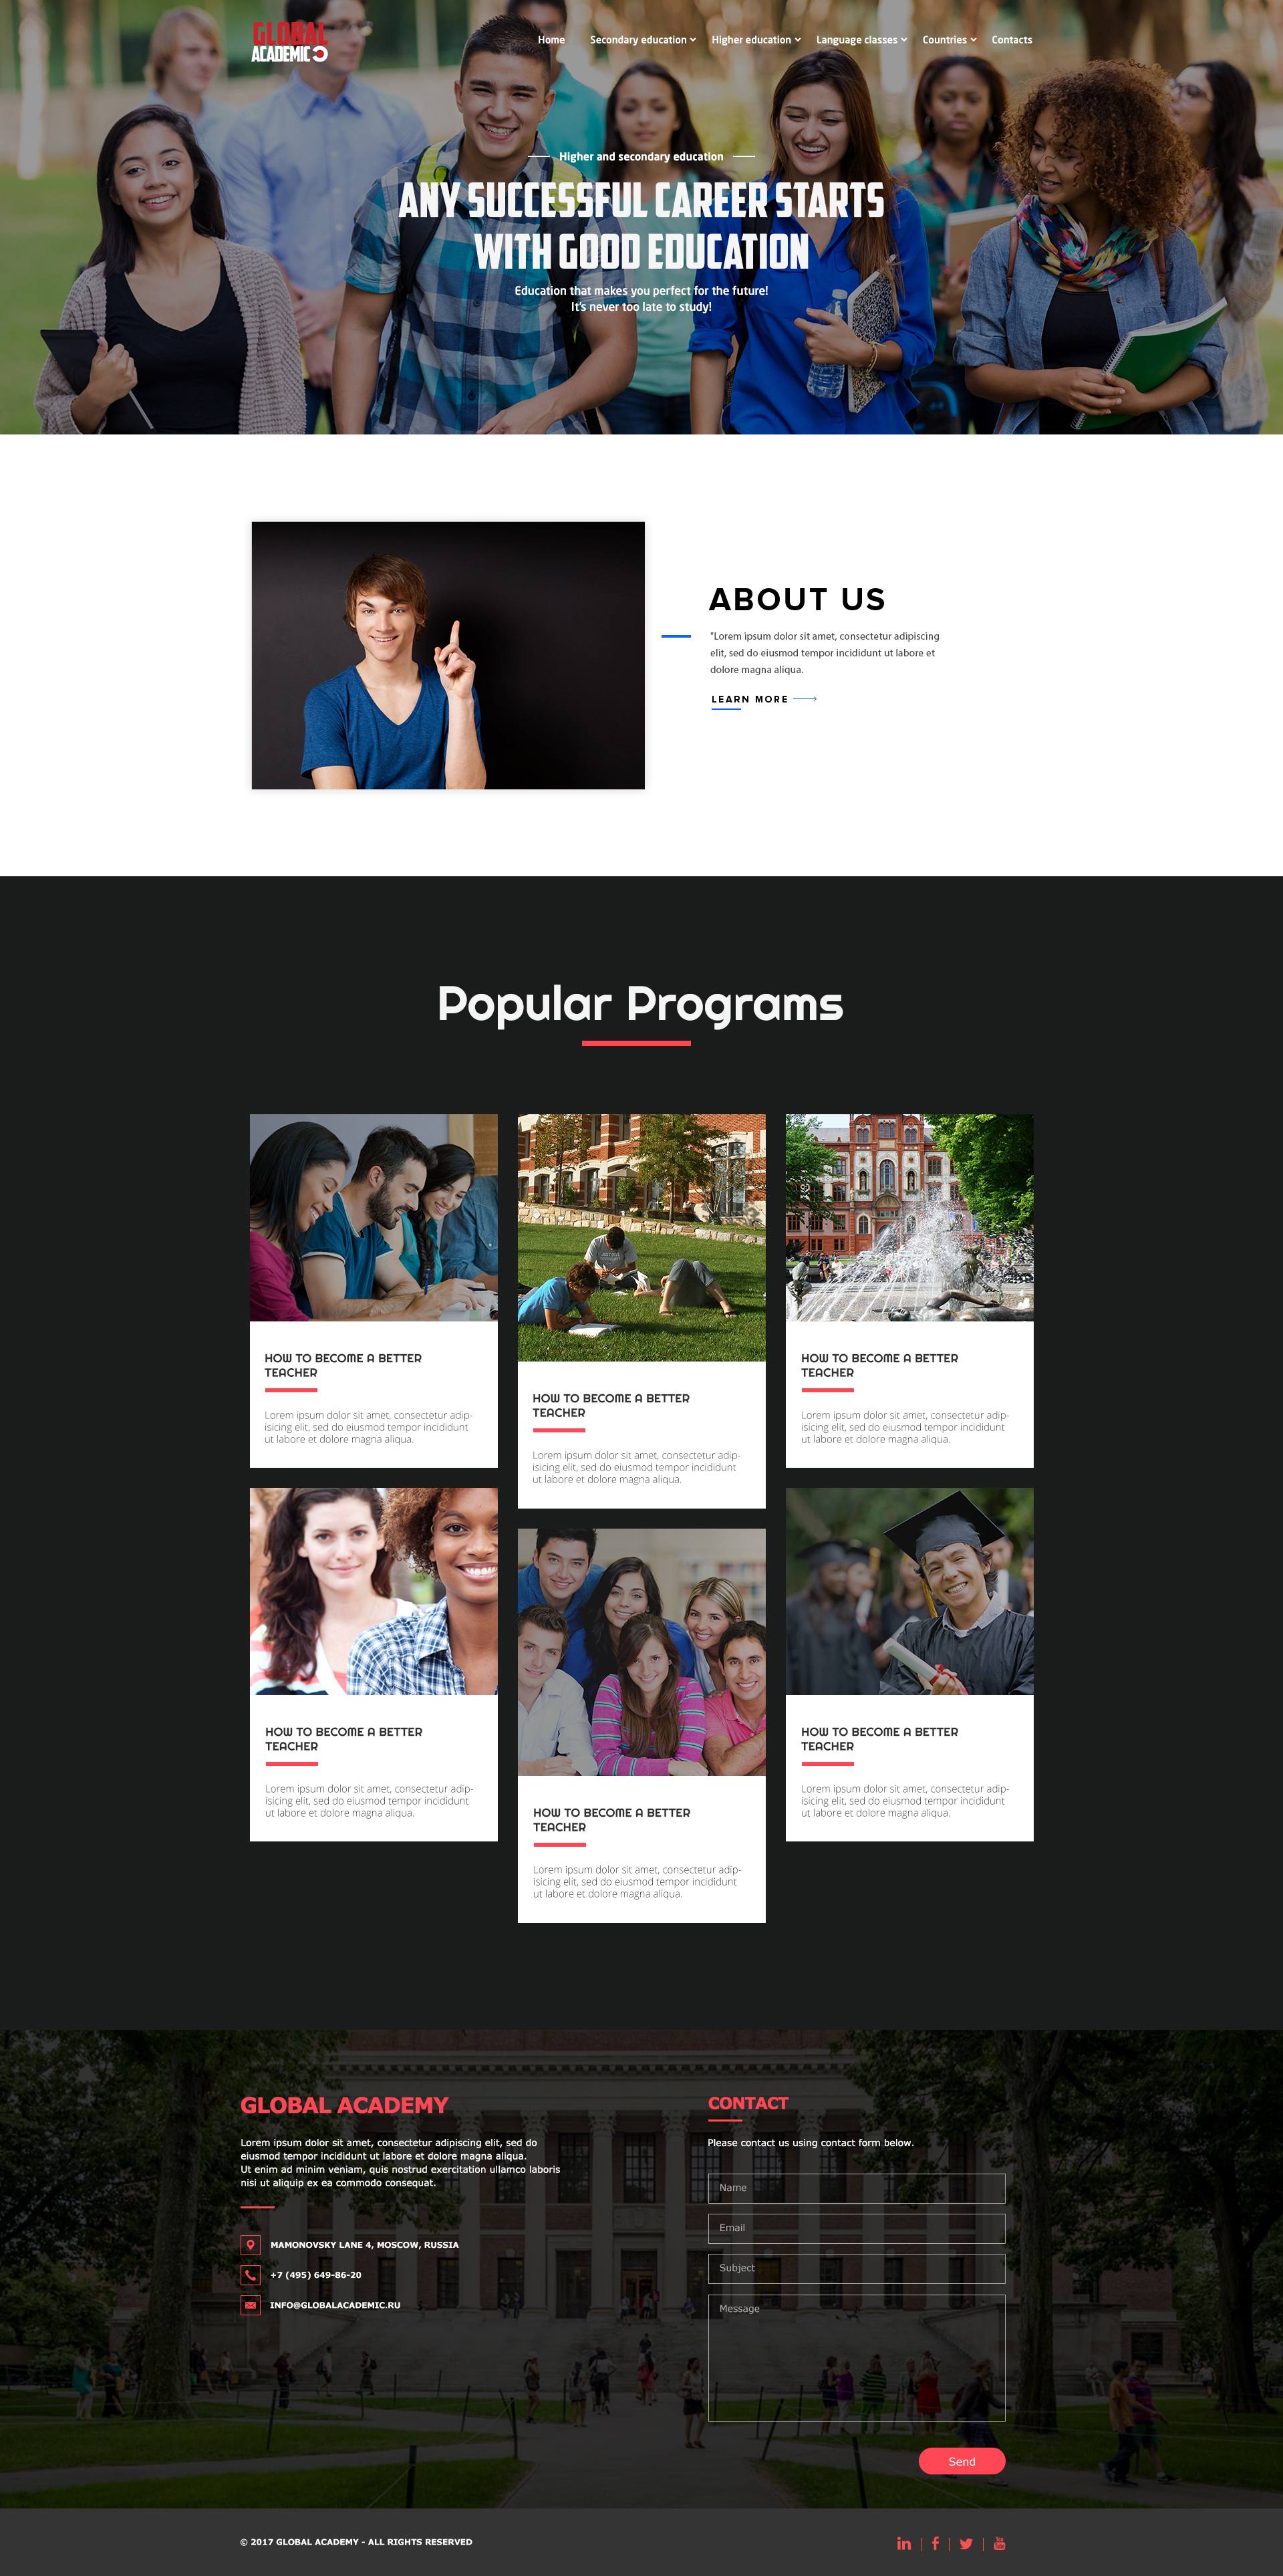
Task: Click the About Us heading
Action: (797, 599)
